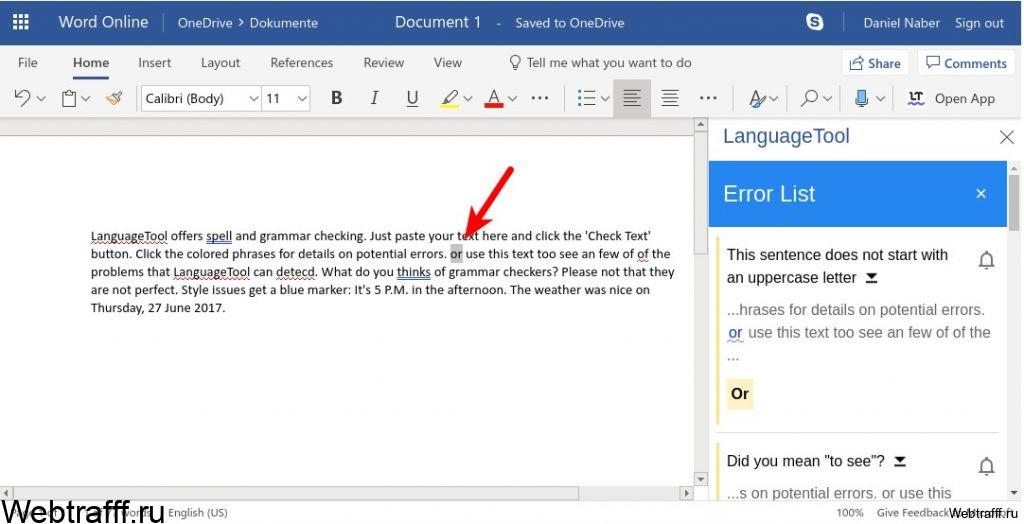Click the word 'detecd' in document

295,272
